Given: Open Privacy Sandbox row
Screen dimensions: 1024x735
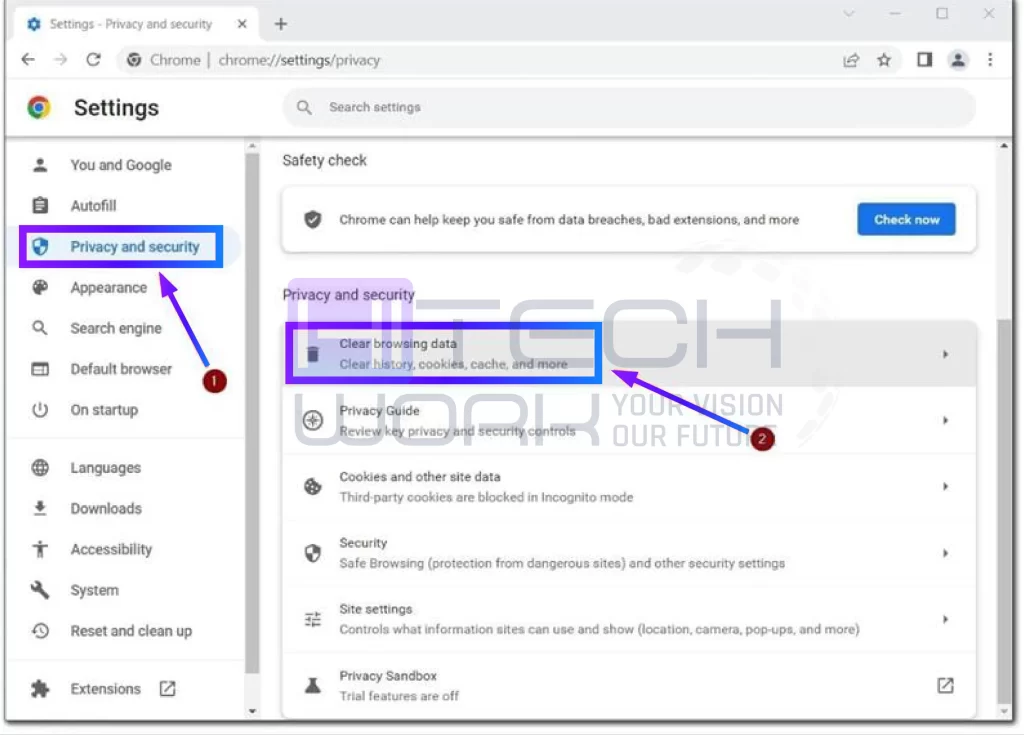Looking at the screenshot, I should point(630,686).
